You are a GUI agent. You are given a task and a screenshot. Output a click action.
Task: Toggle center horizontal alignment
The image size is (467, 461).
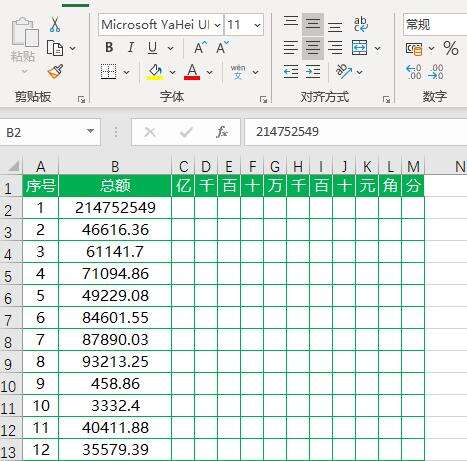313,48
